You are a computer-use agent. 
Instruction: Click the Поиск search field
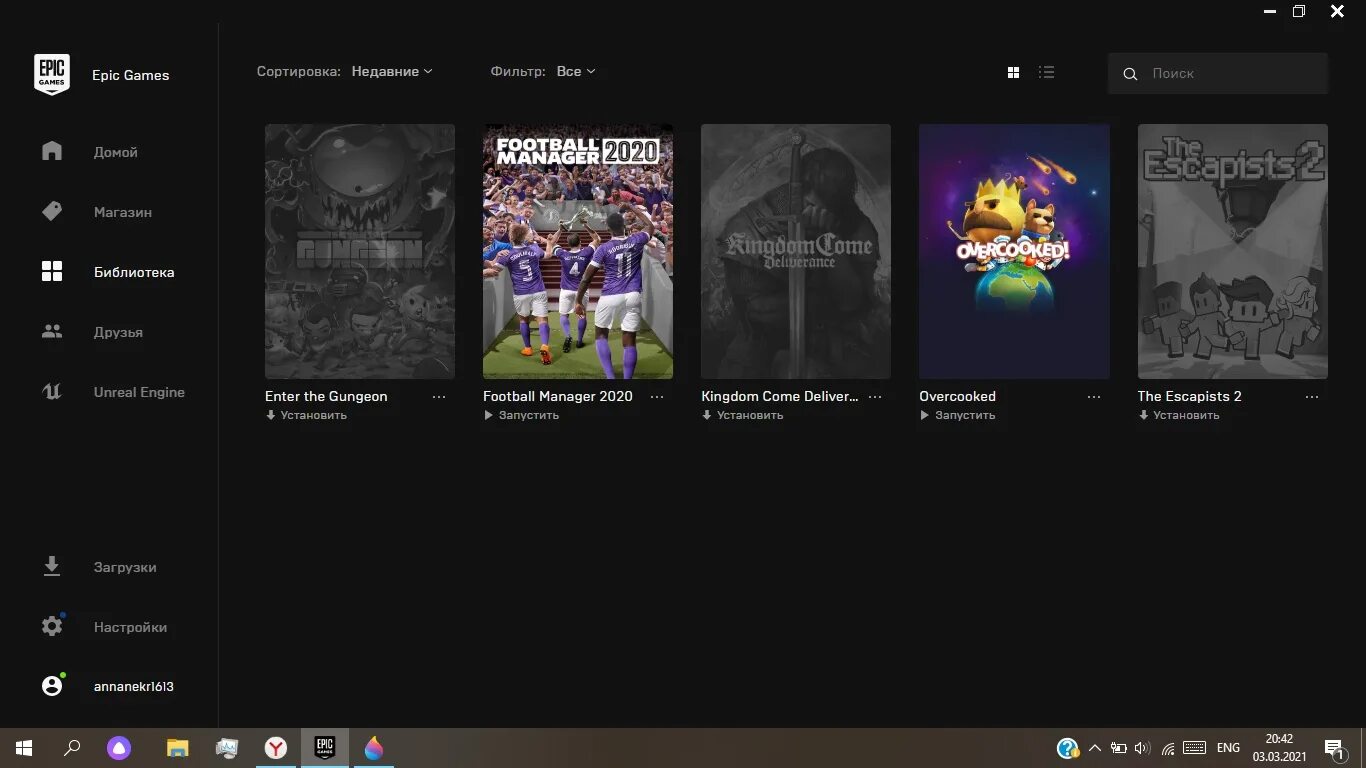(1218, 73)
